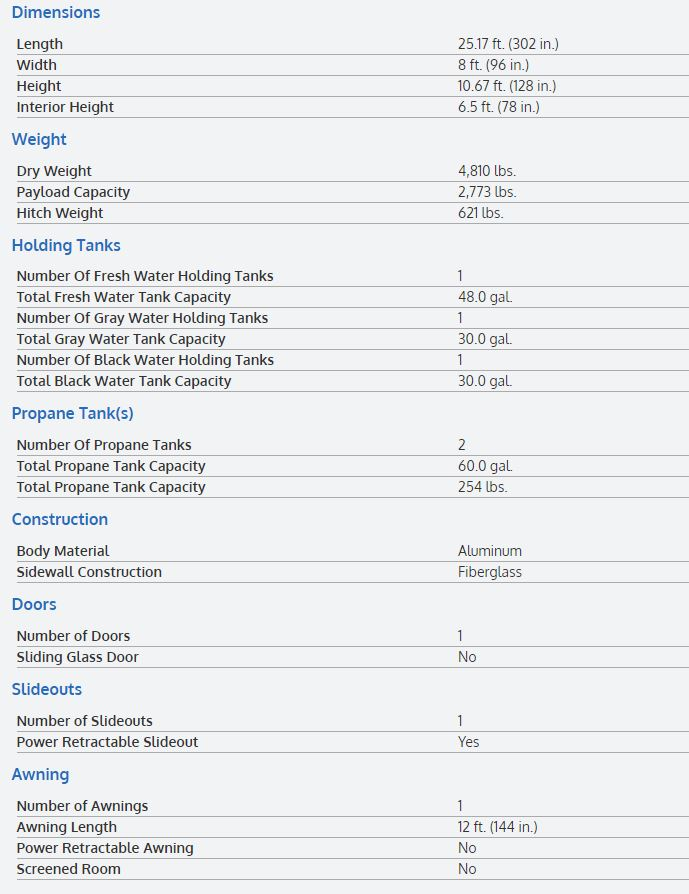The width and height of the screenshot is (689, 894).
Task: Click the Doors section heading
Action: [34, 605]
